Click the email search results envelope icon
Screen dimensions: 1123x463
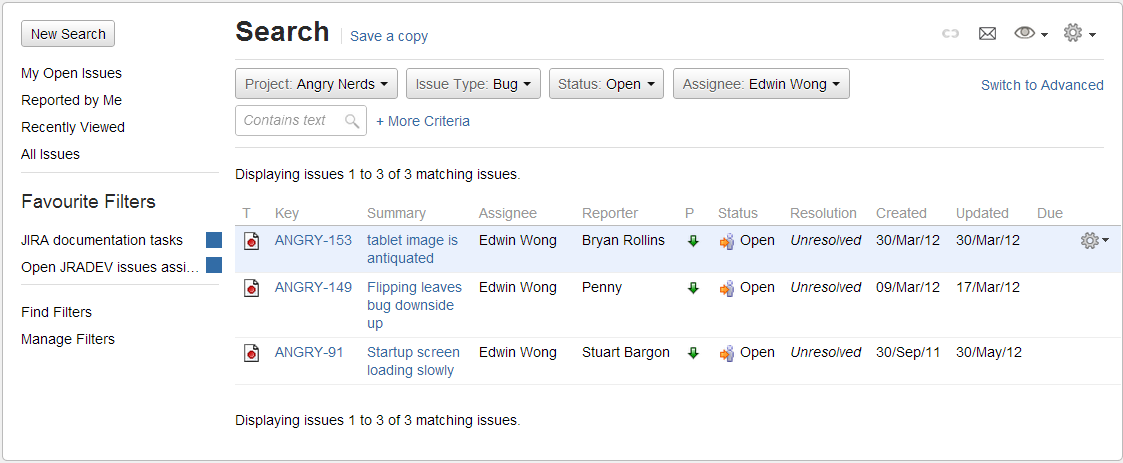pos(987,34)
